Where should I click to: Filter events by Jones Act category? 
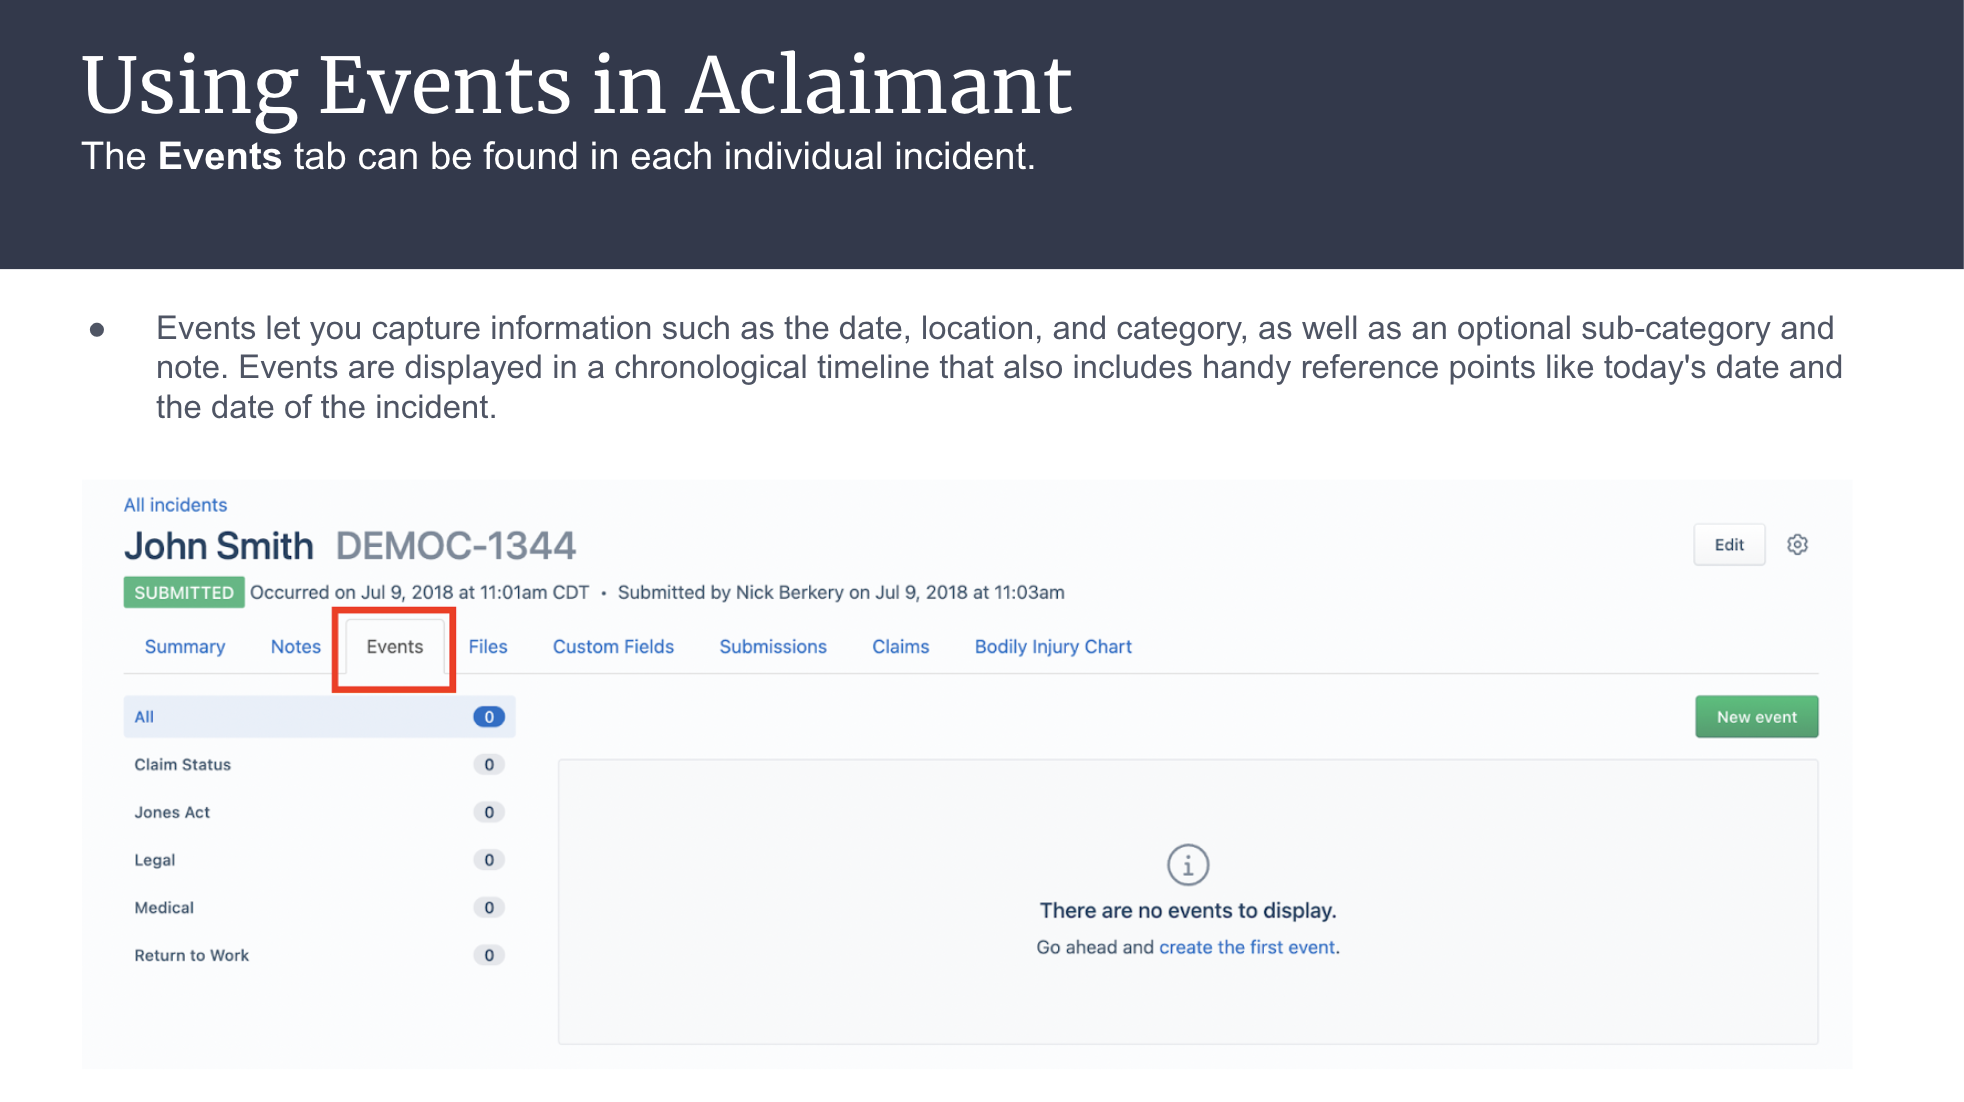tap(319, 812)
